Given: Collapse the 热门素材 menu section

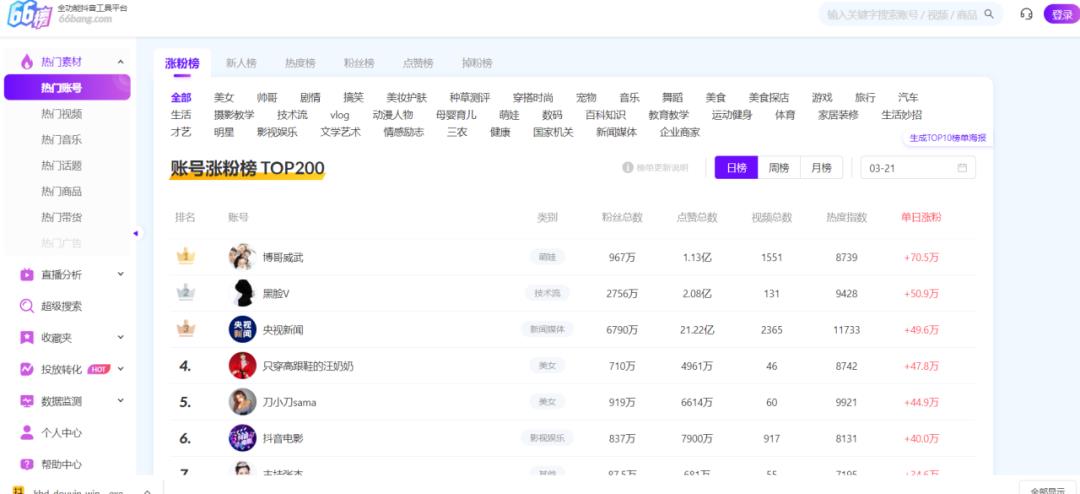Looking at the screenshot, I should [x=120, y=62].
